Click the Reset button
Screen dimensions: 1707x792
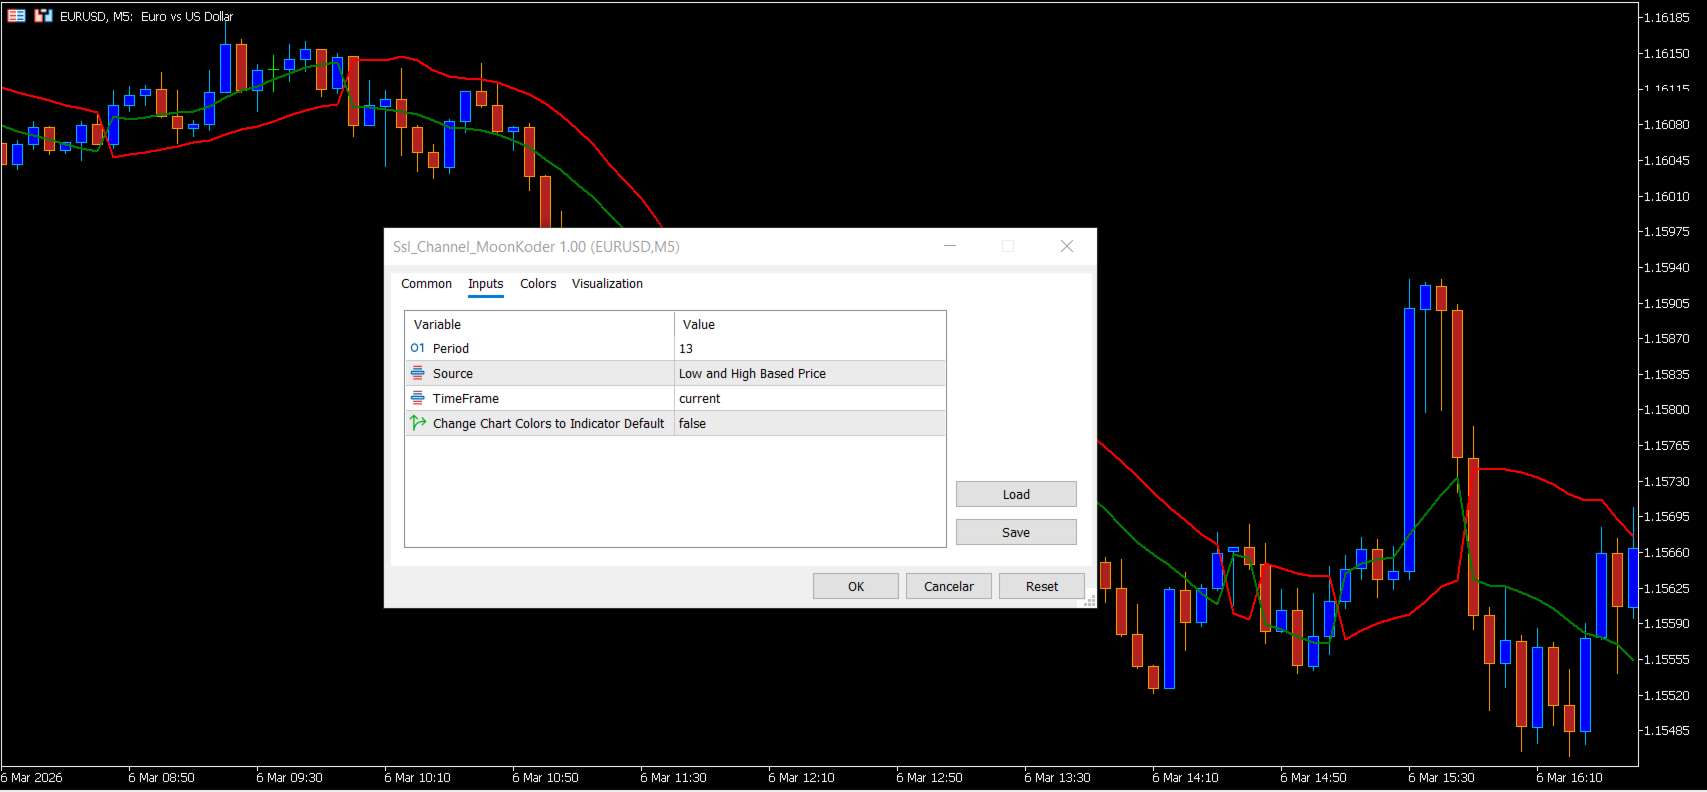pyautogui.click(x=1042, y=586)
